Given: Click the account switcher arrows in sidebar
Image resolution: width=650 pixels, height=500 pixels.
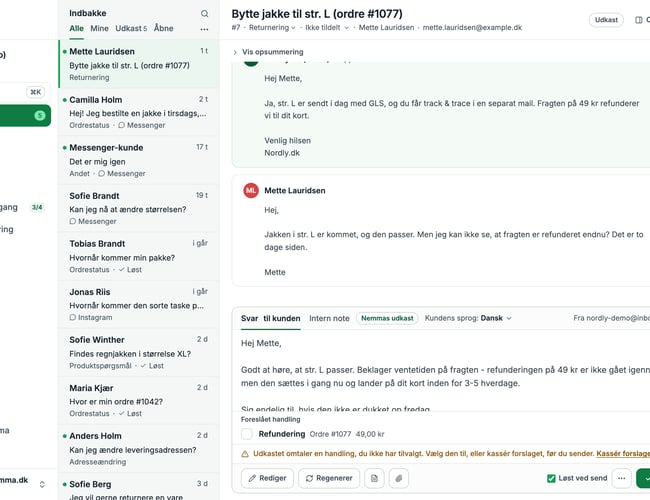Looking at the screenshot, I should [x=42, y=484].
